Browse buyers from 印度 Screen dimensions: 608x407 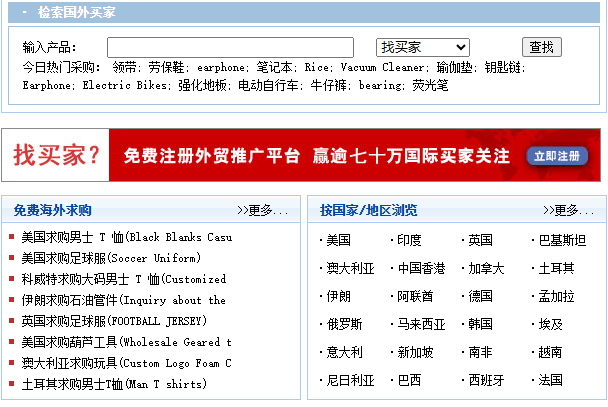(409, 240)
